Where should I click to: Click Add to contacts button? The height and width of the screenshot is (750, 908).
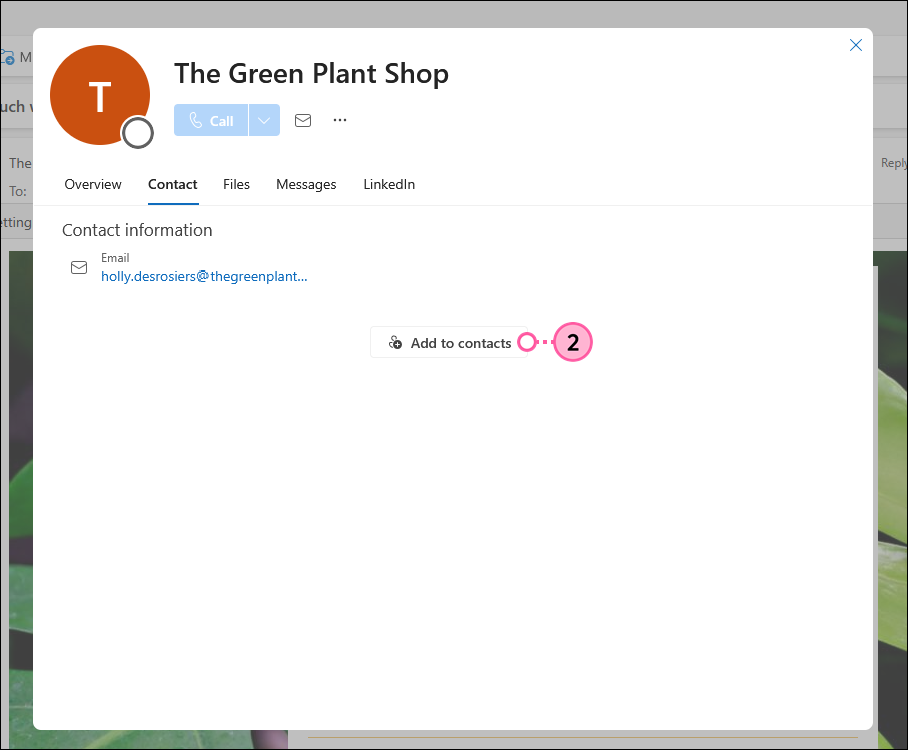450,343
